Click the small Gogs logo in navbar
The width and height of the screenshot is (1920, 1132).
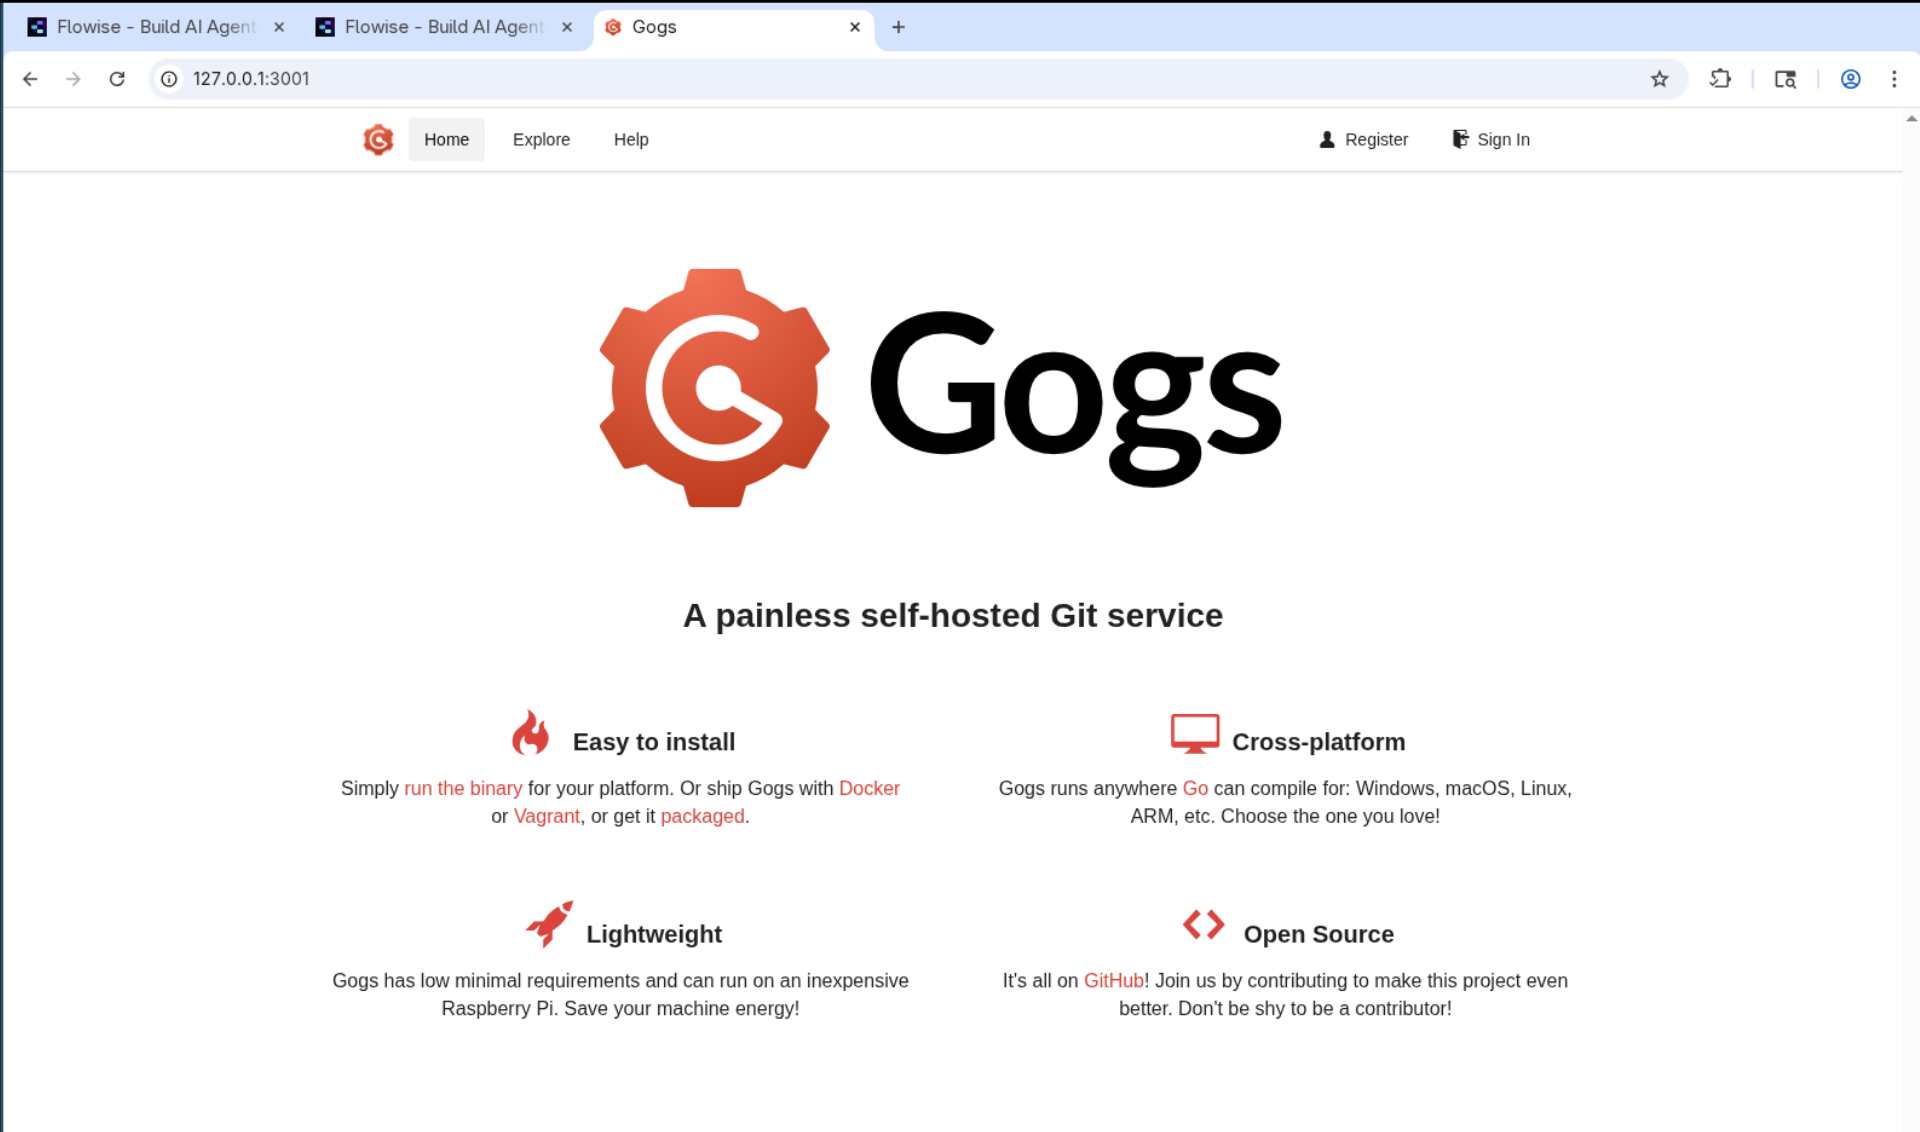pyautogui.click(x=378, y=140)
